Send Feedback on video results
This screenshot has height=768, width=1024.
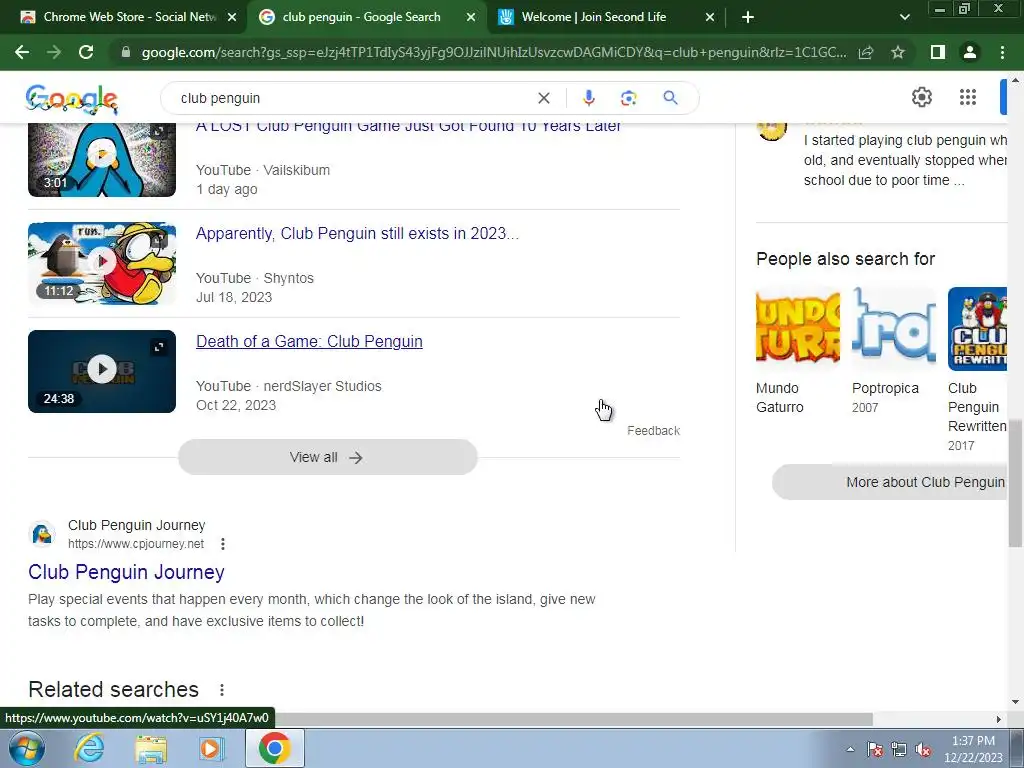[653, 430]
